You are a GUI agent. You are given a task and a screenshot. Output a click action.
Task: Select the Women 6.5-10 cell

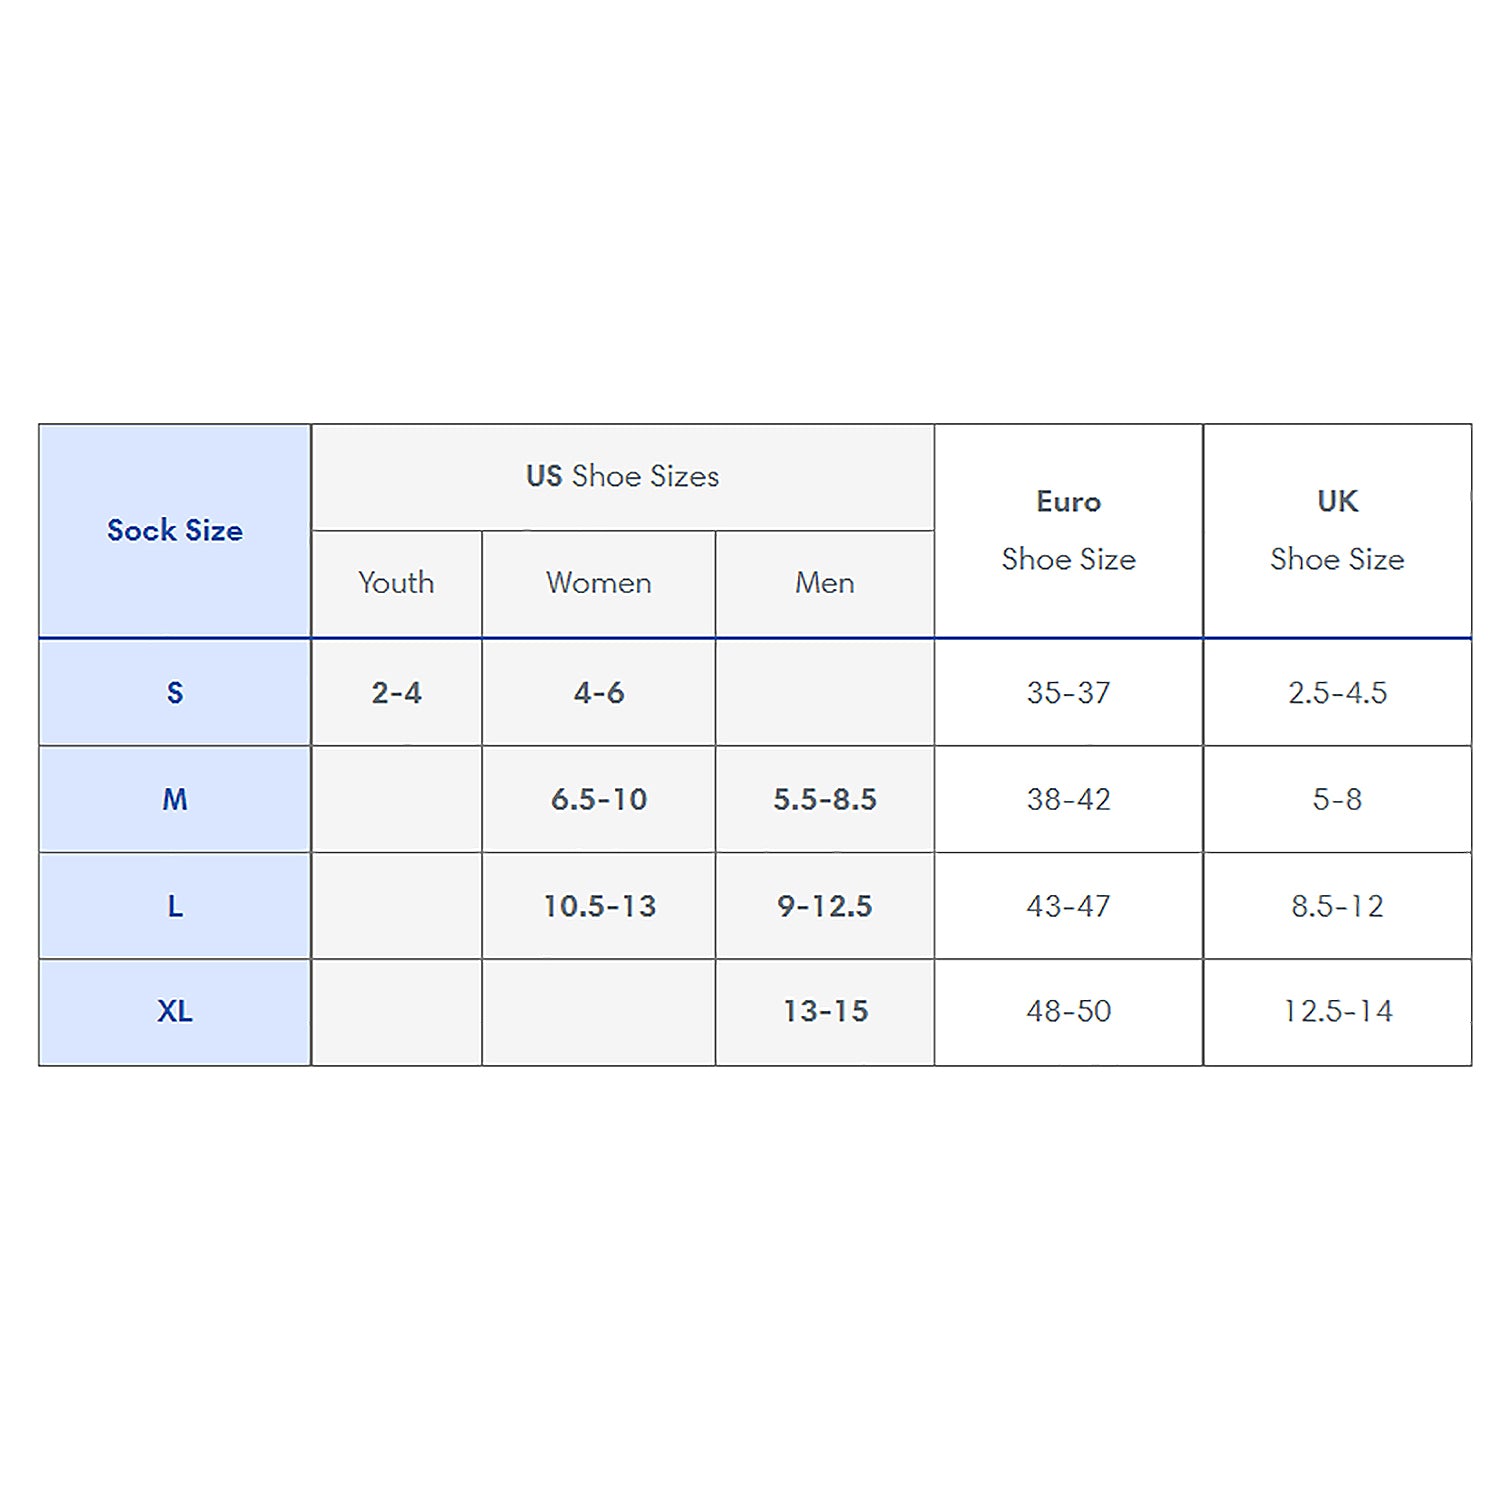(599, 799)
